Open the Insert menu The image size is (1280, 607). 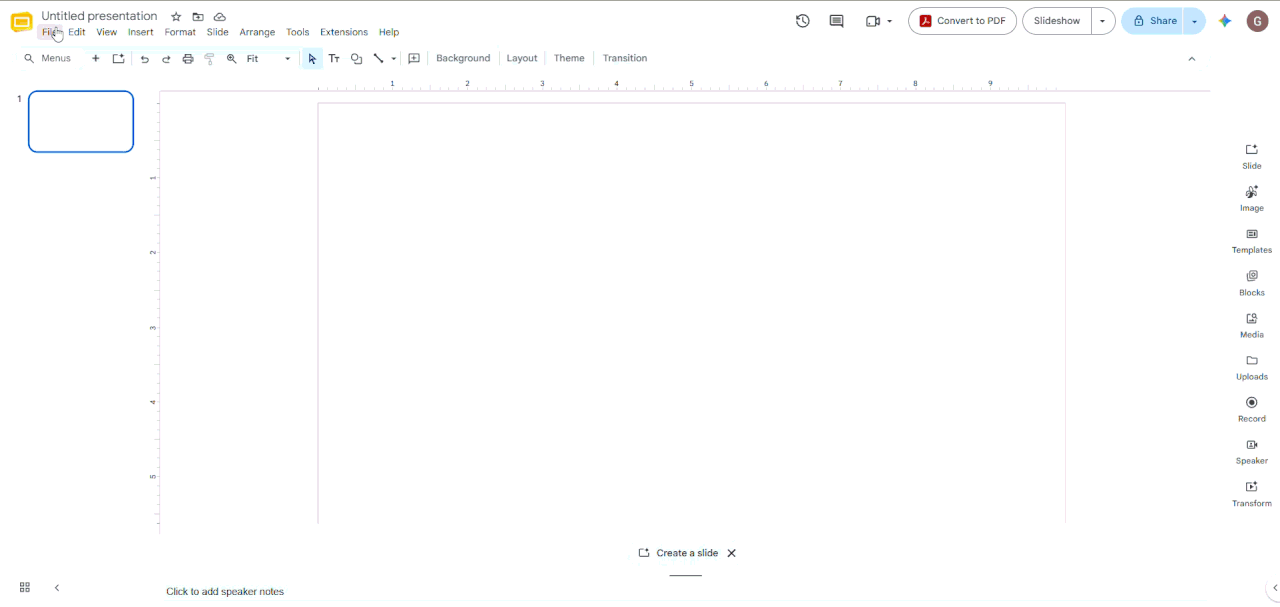(x=141, y=32)
